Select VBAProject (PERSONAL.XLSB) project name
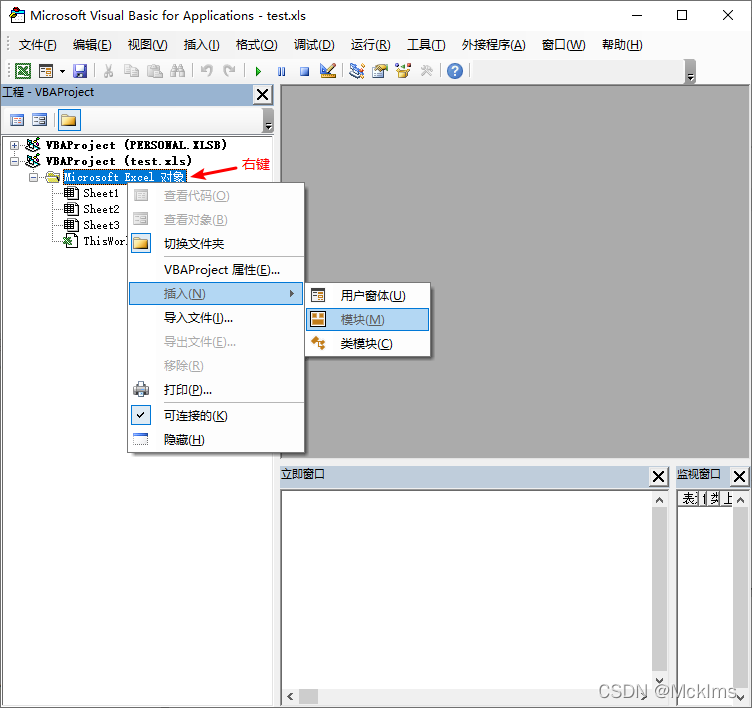This screenshot has width=752, height=708. tap(136, 145)
